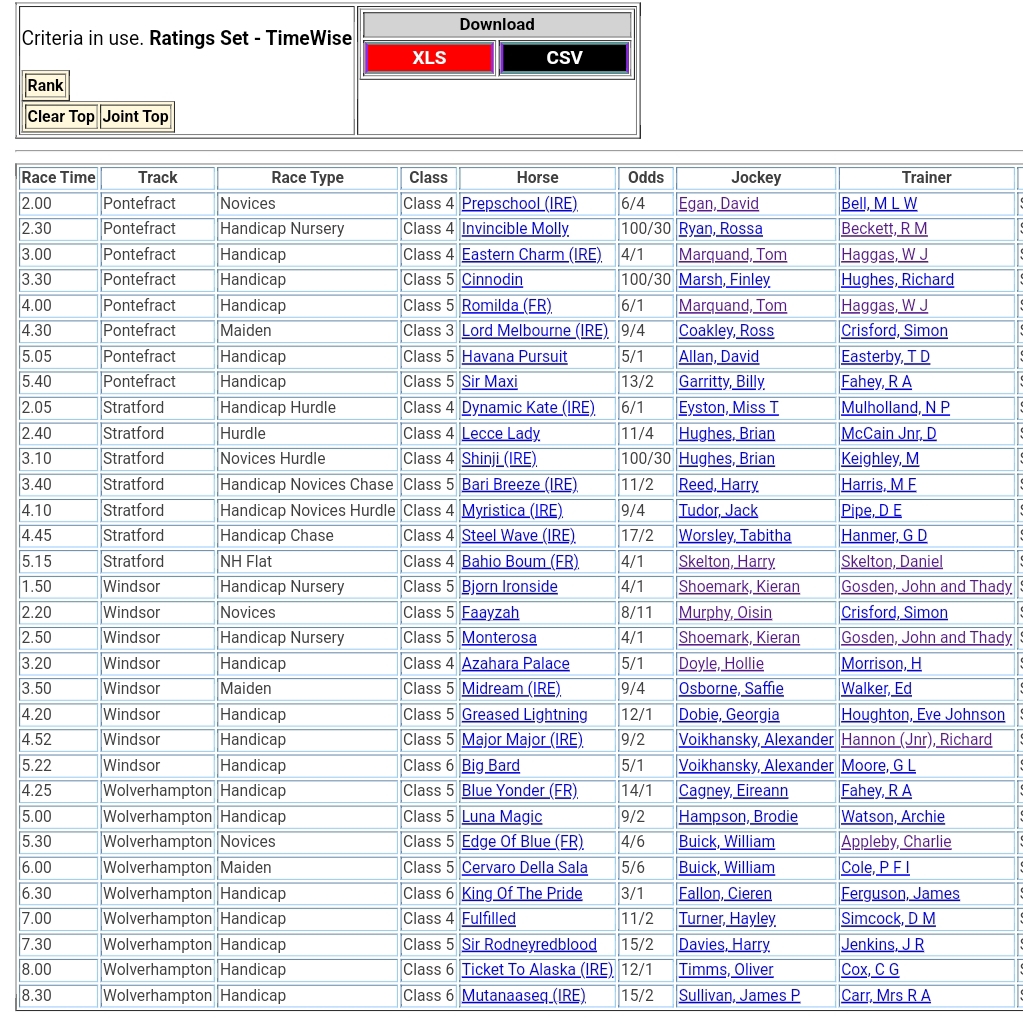Select jockey Egan, David
The image size is (1023, 1024).
click(x=718, y=204)
